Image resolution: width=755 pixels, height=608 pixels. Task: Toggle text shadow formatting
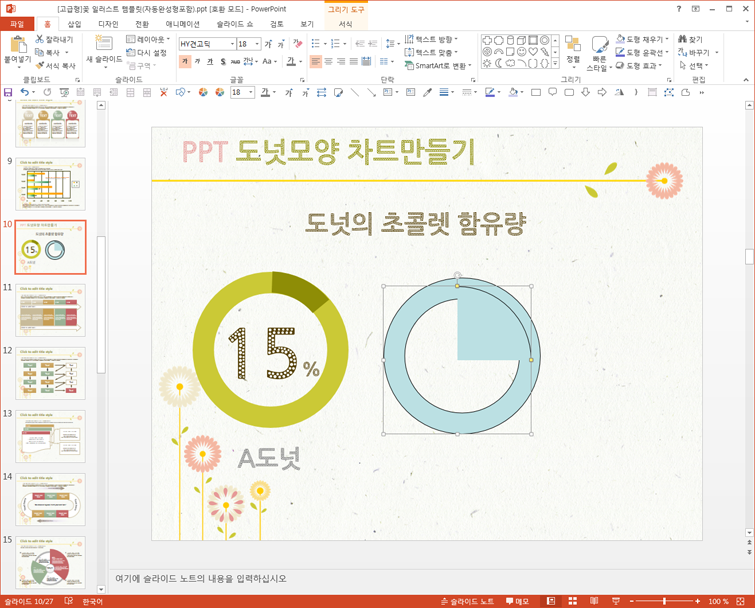click(222, 61)
